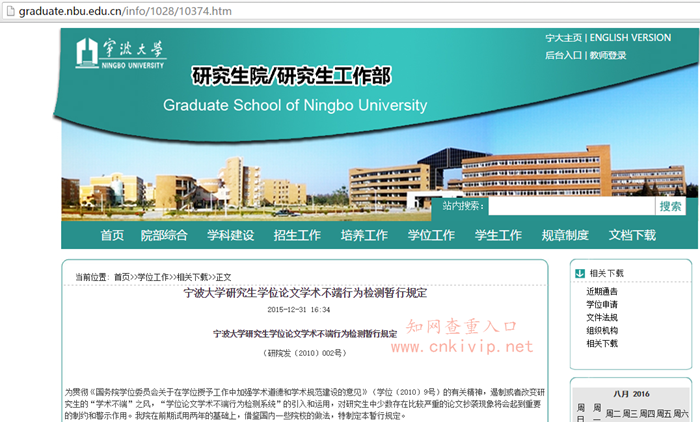Open sidebar link 学位申请
This screenshot has height=422, width=700.
(x=602, y=305)
